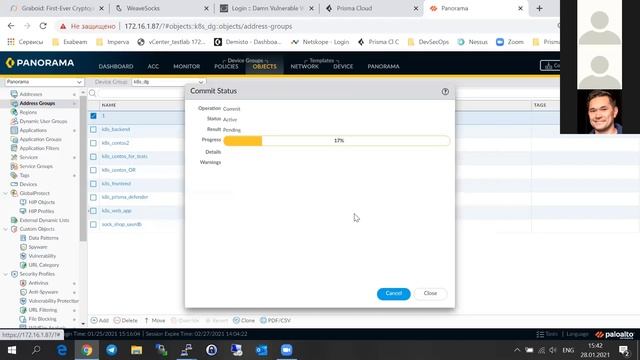The width and height of the screenshot is (640, 360).
Task: Click Delete in the bottom toolbar
Action: pyautogui.click(x=126, y=320)
